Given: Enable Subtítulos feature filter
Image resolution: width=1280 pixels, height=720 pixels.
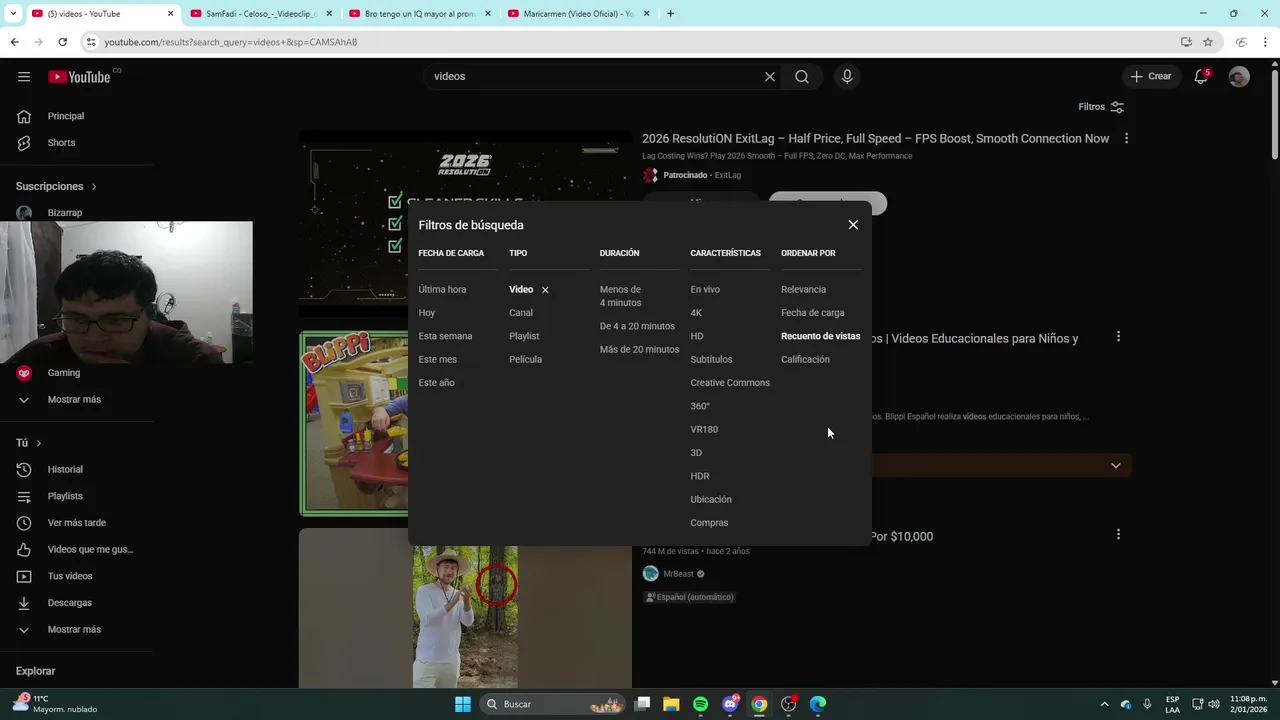Looking at the screenshot, I should pyautogui.click(x=711, y=360).
